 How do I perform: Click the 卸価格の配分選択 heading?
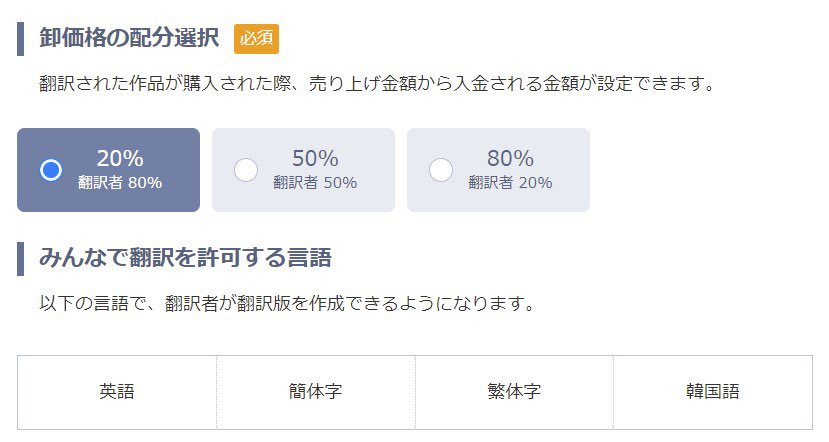(x=129, y=39)
